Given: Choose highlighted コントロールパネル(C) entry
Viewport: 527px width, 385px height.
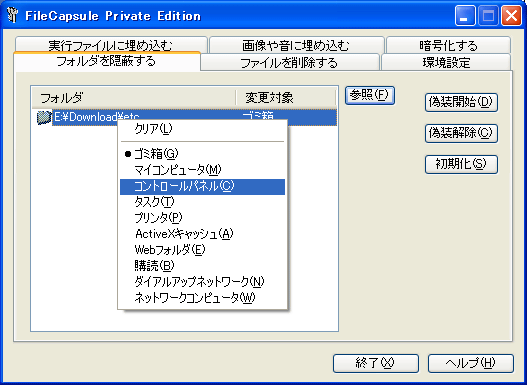Looking at the screenshot, I should 202,186.
